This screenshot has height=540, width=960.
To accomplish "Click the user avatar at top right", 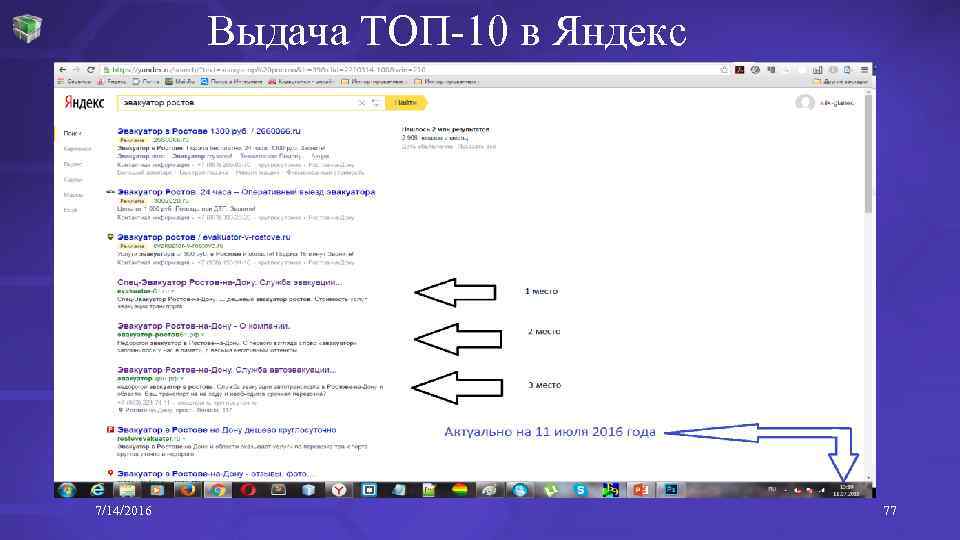I will point(804,103).
